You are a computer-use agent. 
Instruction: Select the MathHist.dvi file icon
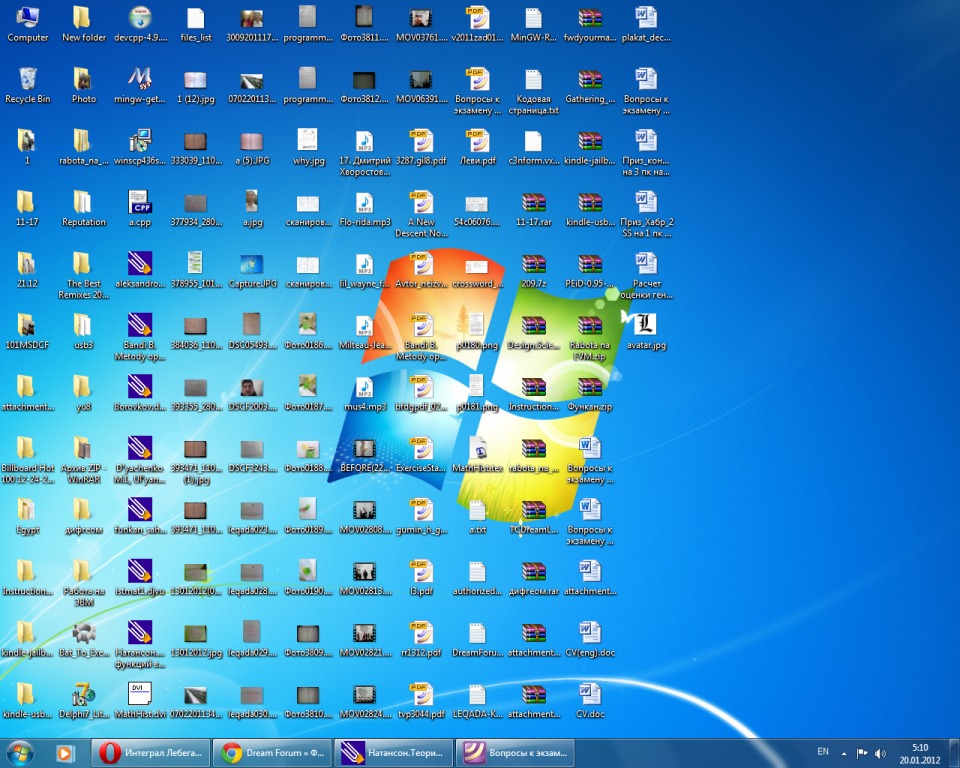coord(140,701)
